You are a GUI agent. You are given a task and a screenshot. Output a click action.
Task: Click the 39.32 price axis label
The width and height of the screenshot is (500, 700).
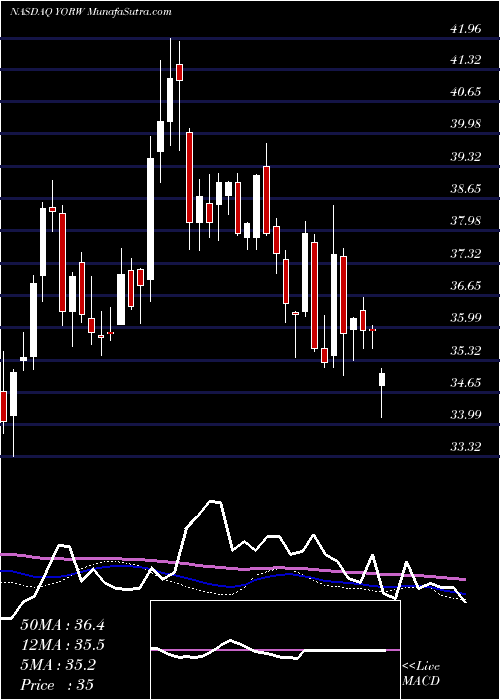click(x=466, y=156)
